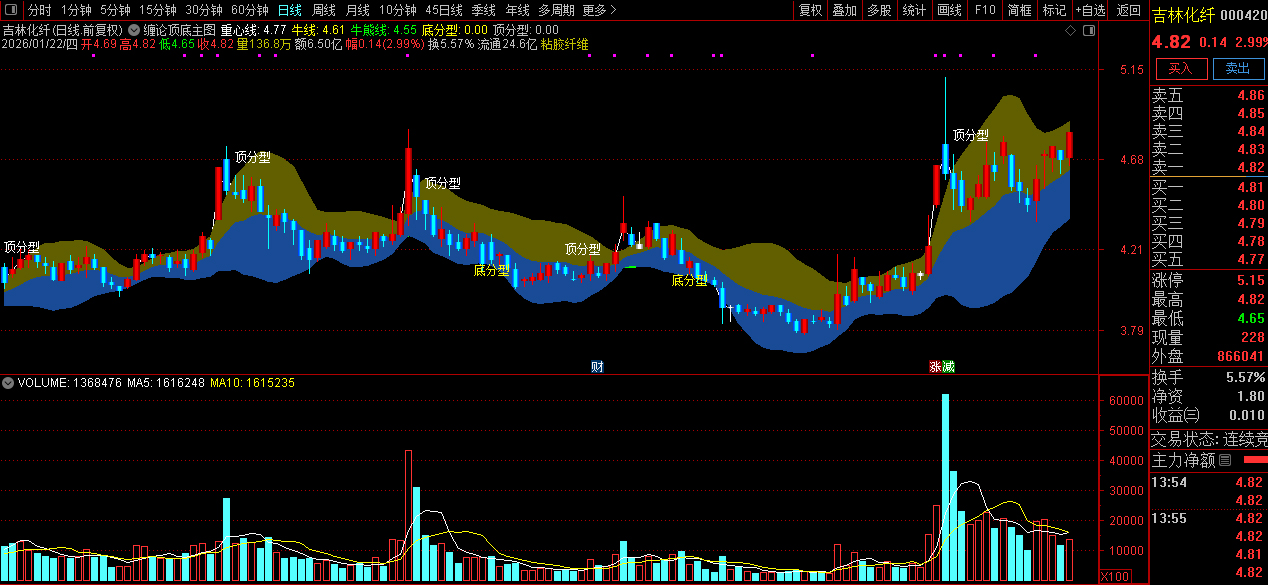Click the 粘胶纤维 sector link
The image size is (1268, 585).
coord(565,44)
